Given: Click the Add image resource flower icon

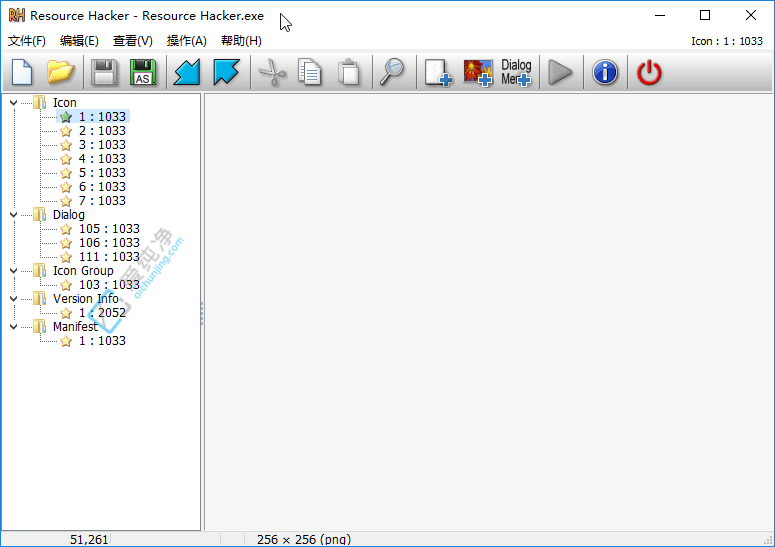Looking at the screenshot, I should pos(477,73).
